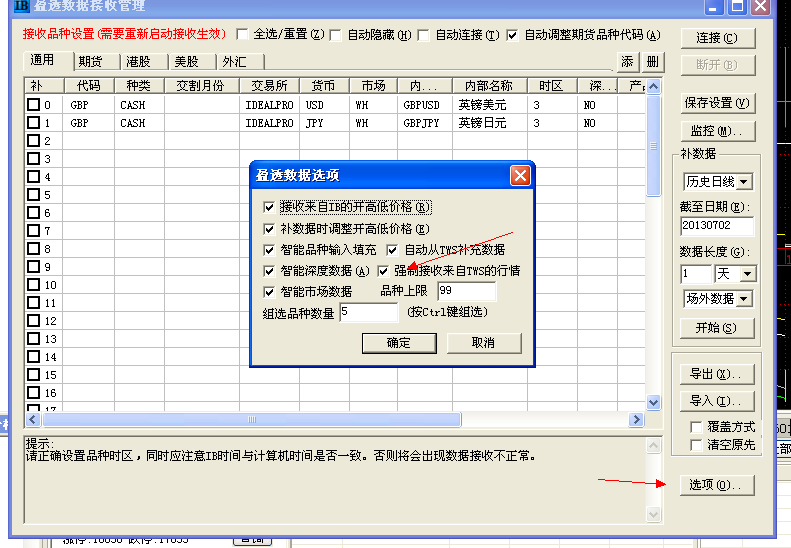
Task: Click the 品种上限 input field
Action: point(466,291)
